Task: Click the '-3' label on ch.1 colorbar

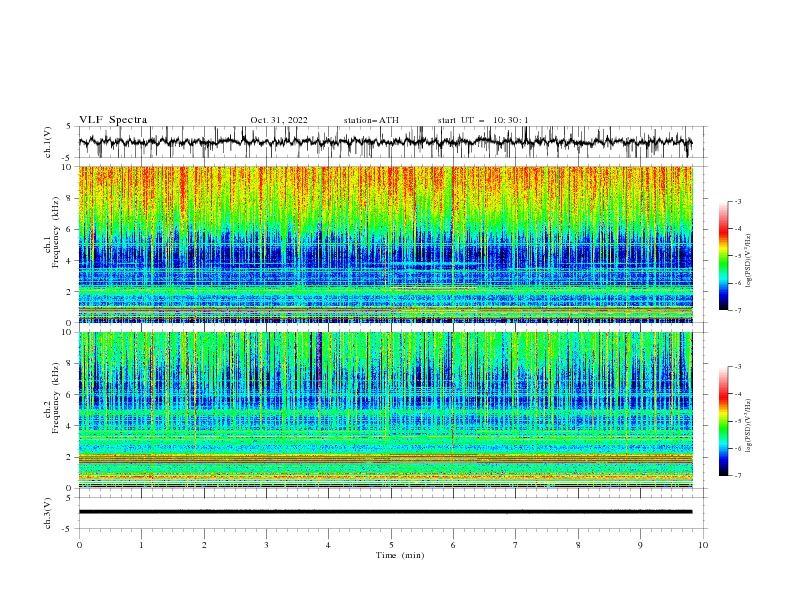Action: click(737, 201)
